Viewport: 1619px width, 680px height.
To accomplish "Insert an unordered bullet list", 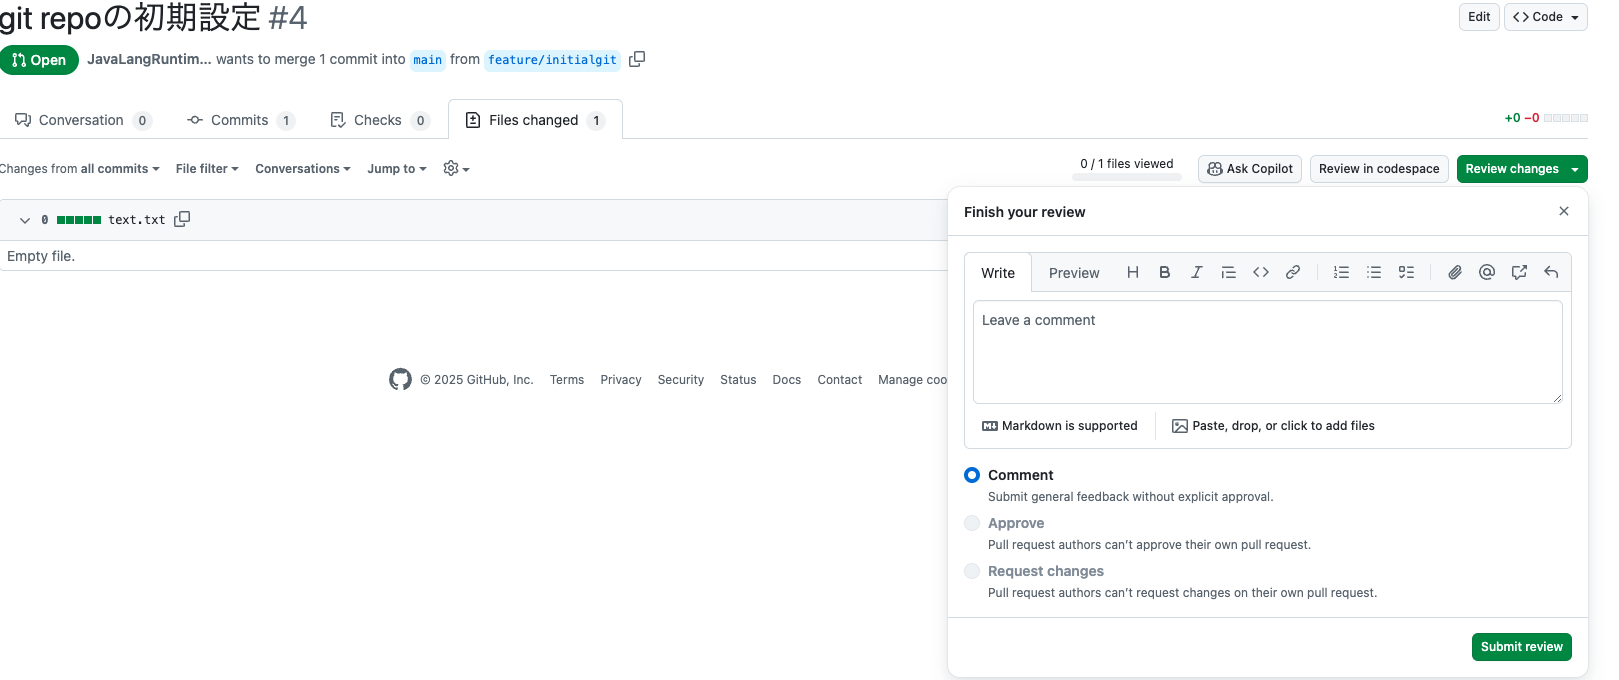I will 1374,272.
